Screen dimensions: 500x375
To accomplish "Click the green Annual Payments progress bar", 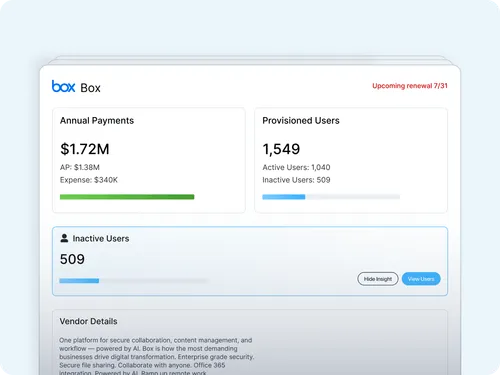I will click(x=127, y=197).
